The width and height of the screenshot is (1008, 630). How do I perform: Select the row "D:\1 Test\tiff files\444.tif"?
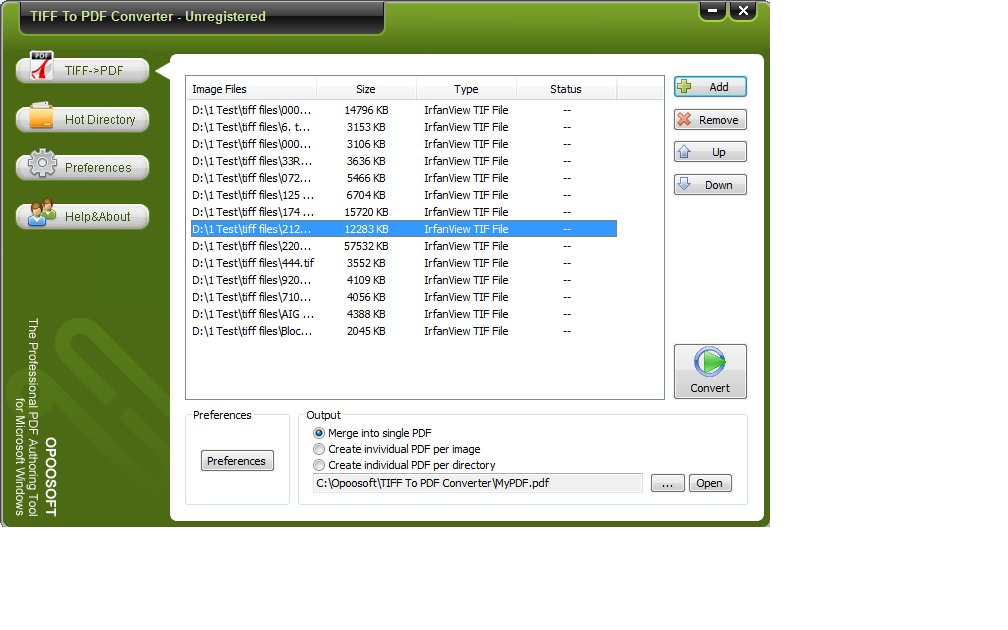click(404, 263)
